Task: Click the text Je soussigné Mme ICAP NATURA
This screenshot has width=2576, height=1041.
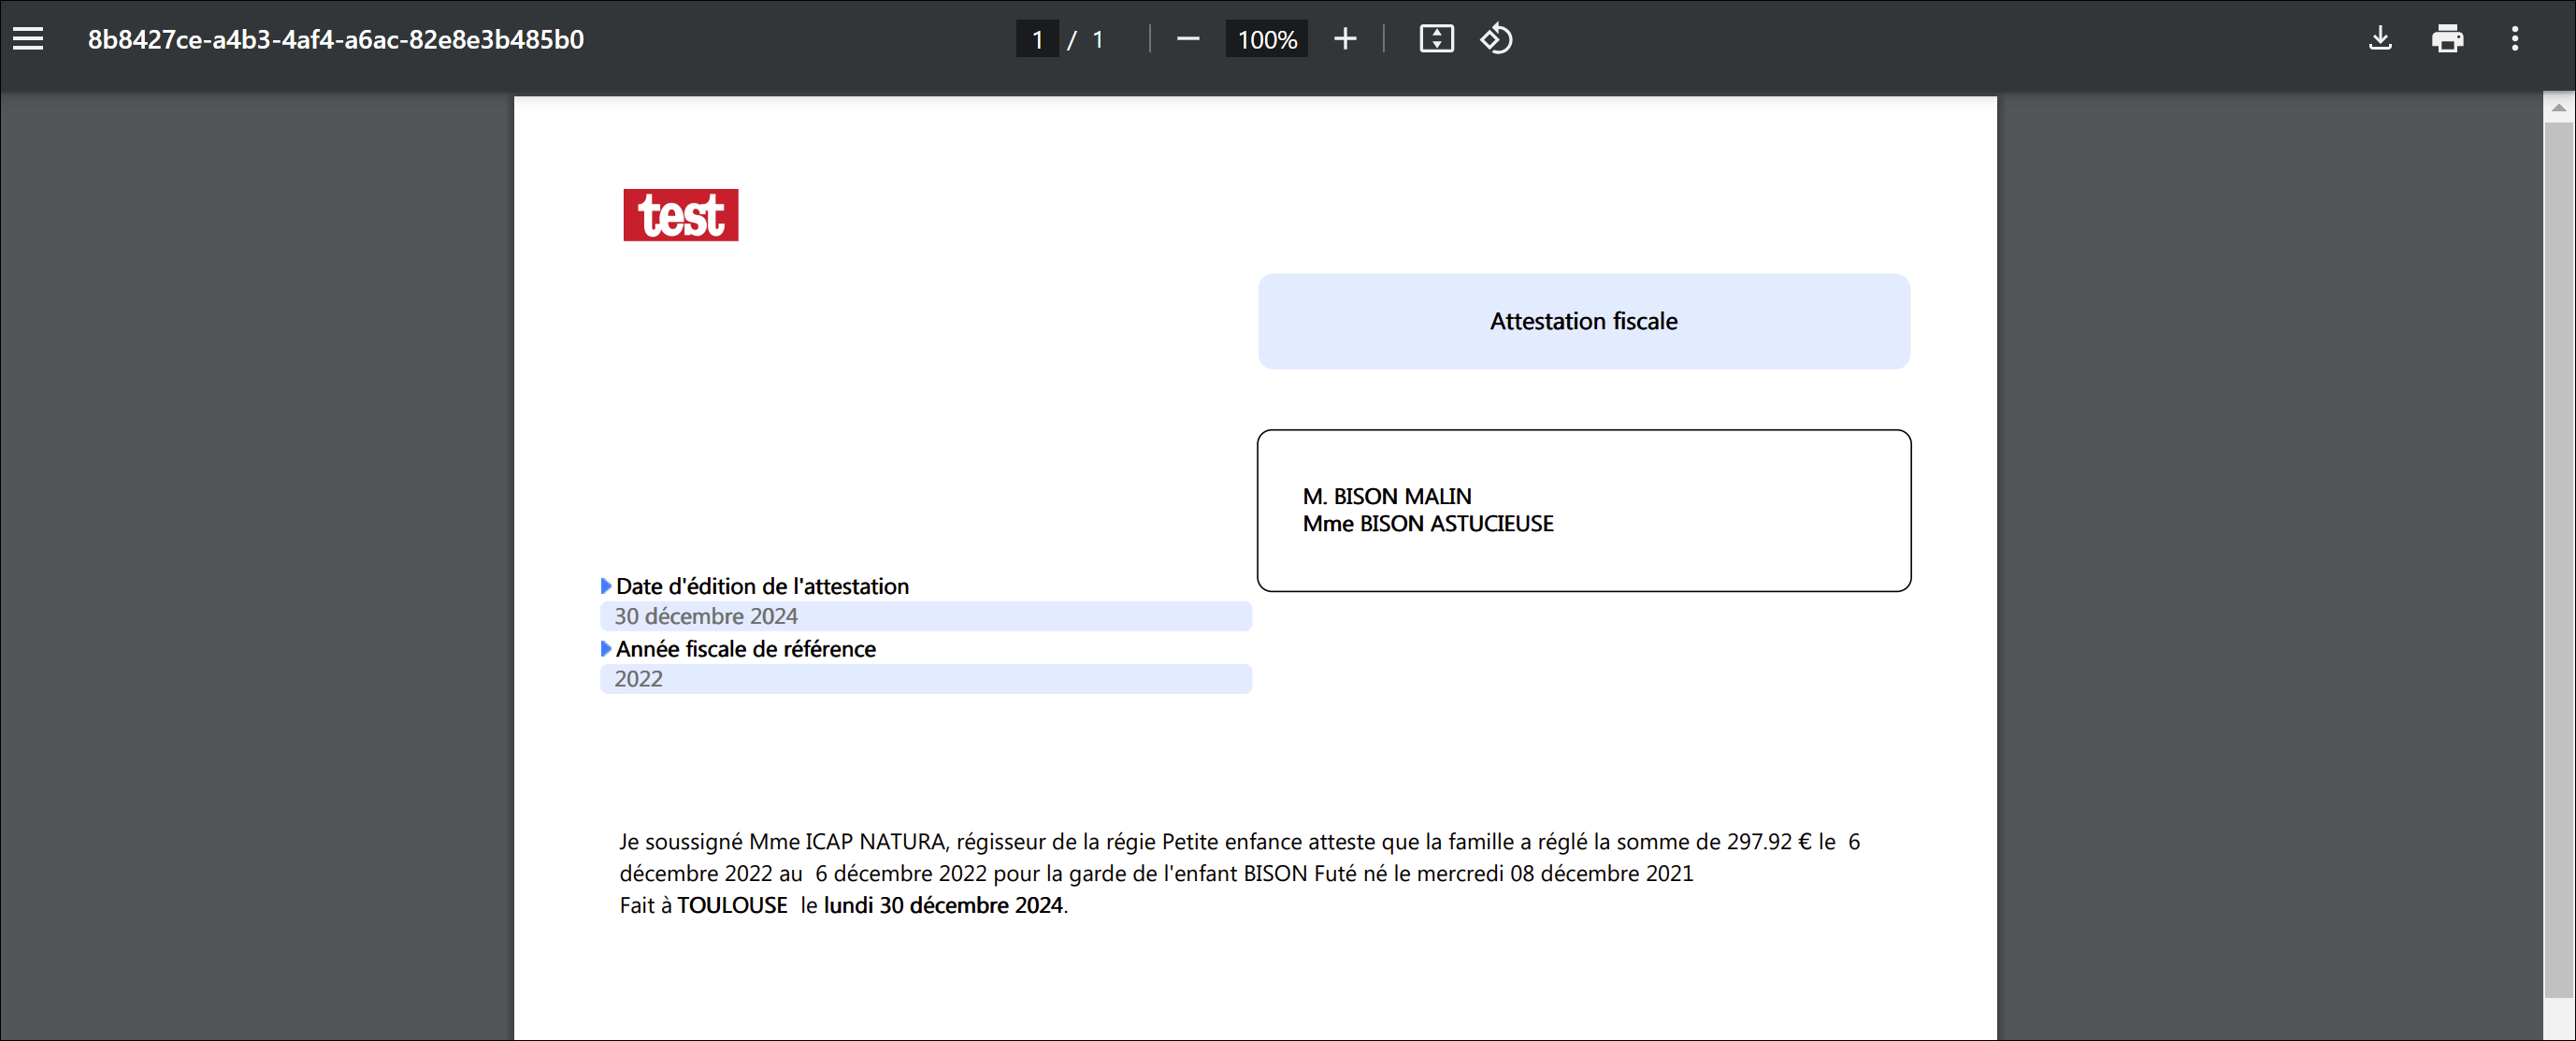Action: (x=782, y=841)
